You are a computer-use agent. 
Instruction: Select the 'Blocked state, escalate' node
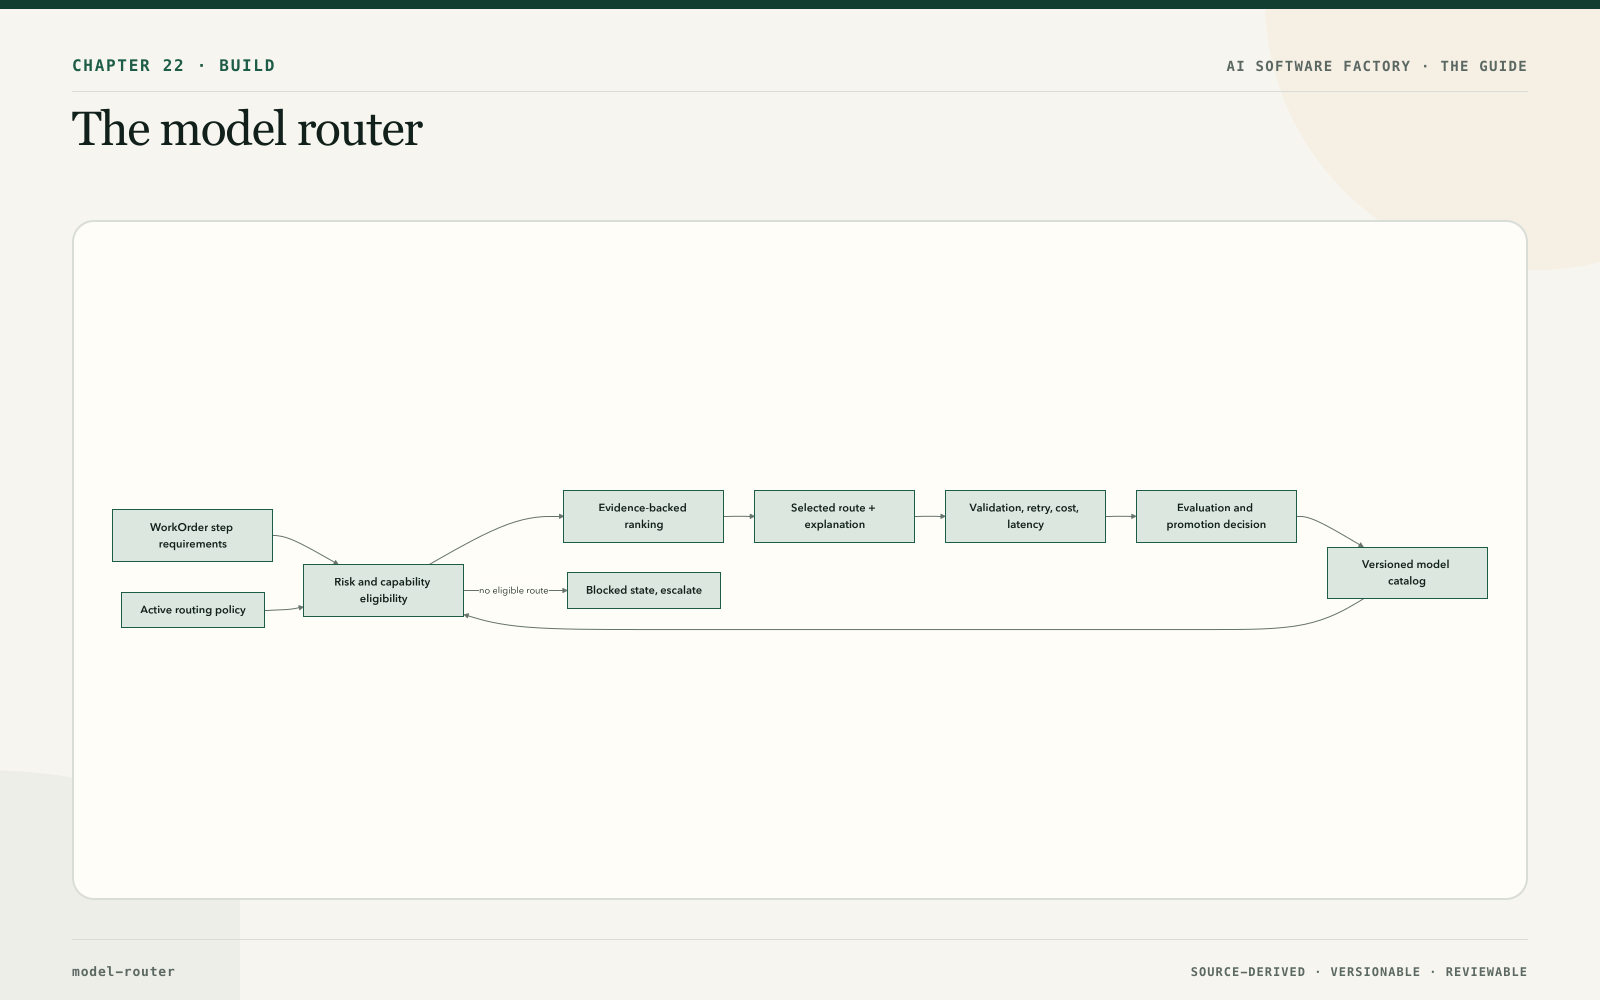coord(644,590)
